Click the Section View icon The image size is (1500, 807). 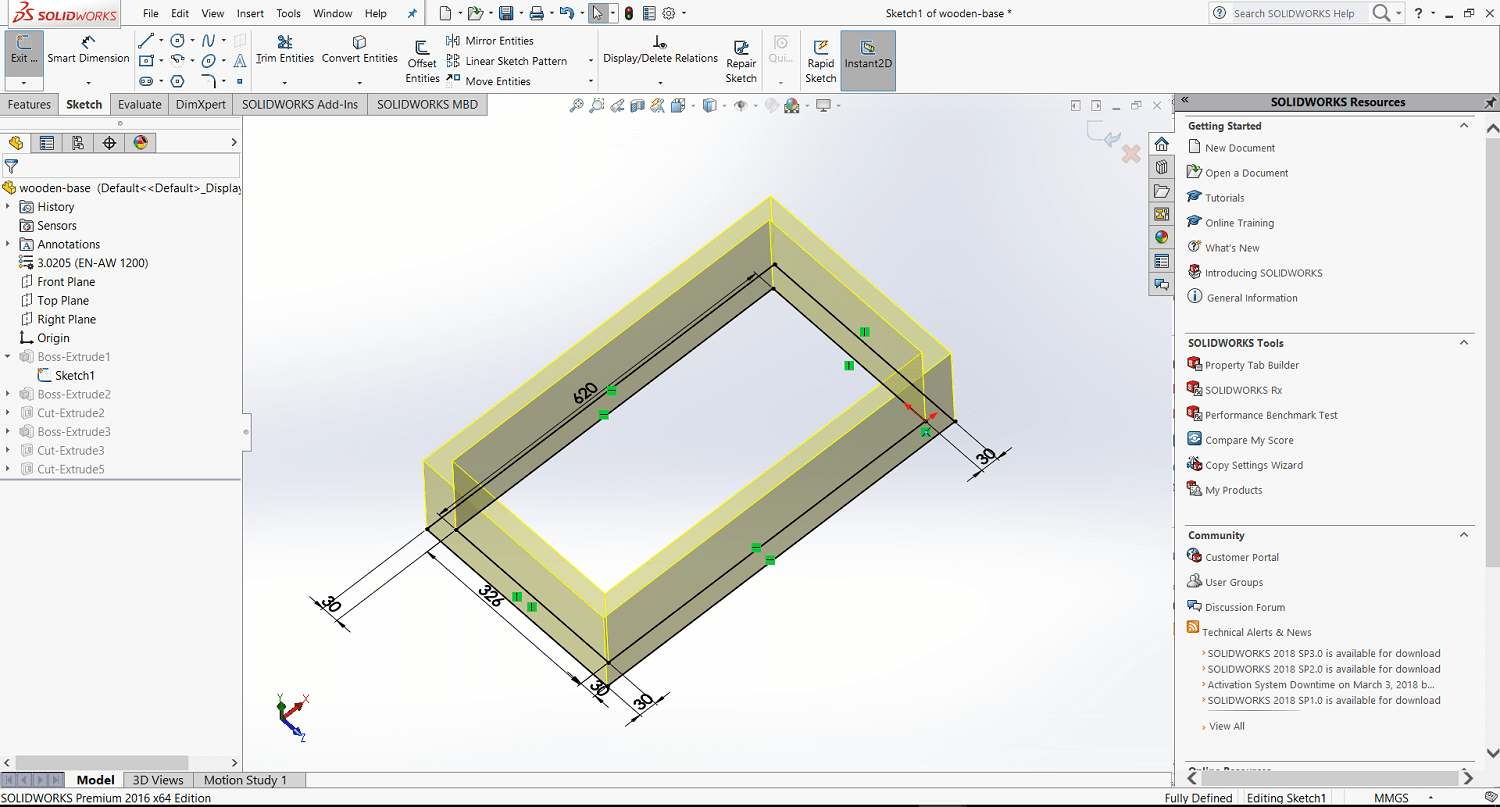point(637,105)
